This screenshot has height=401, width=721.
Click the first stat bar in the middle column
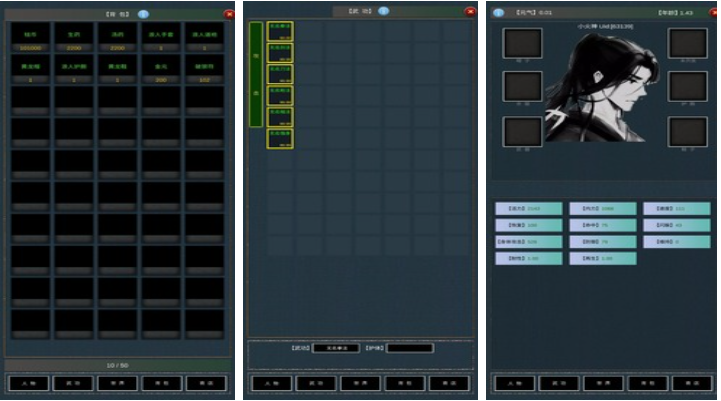pyautogui.click(x=603, y=209)
